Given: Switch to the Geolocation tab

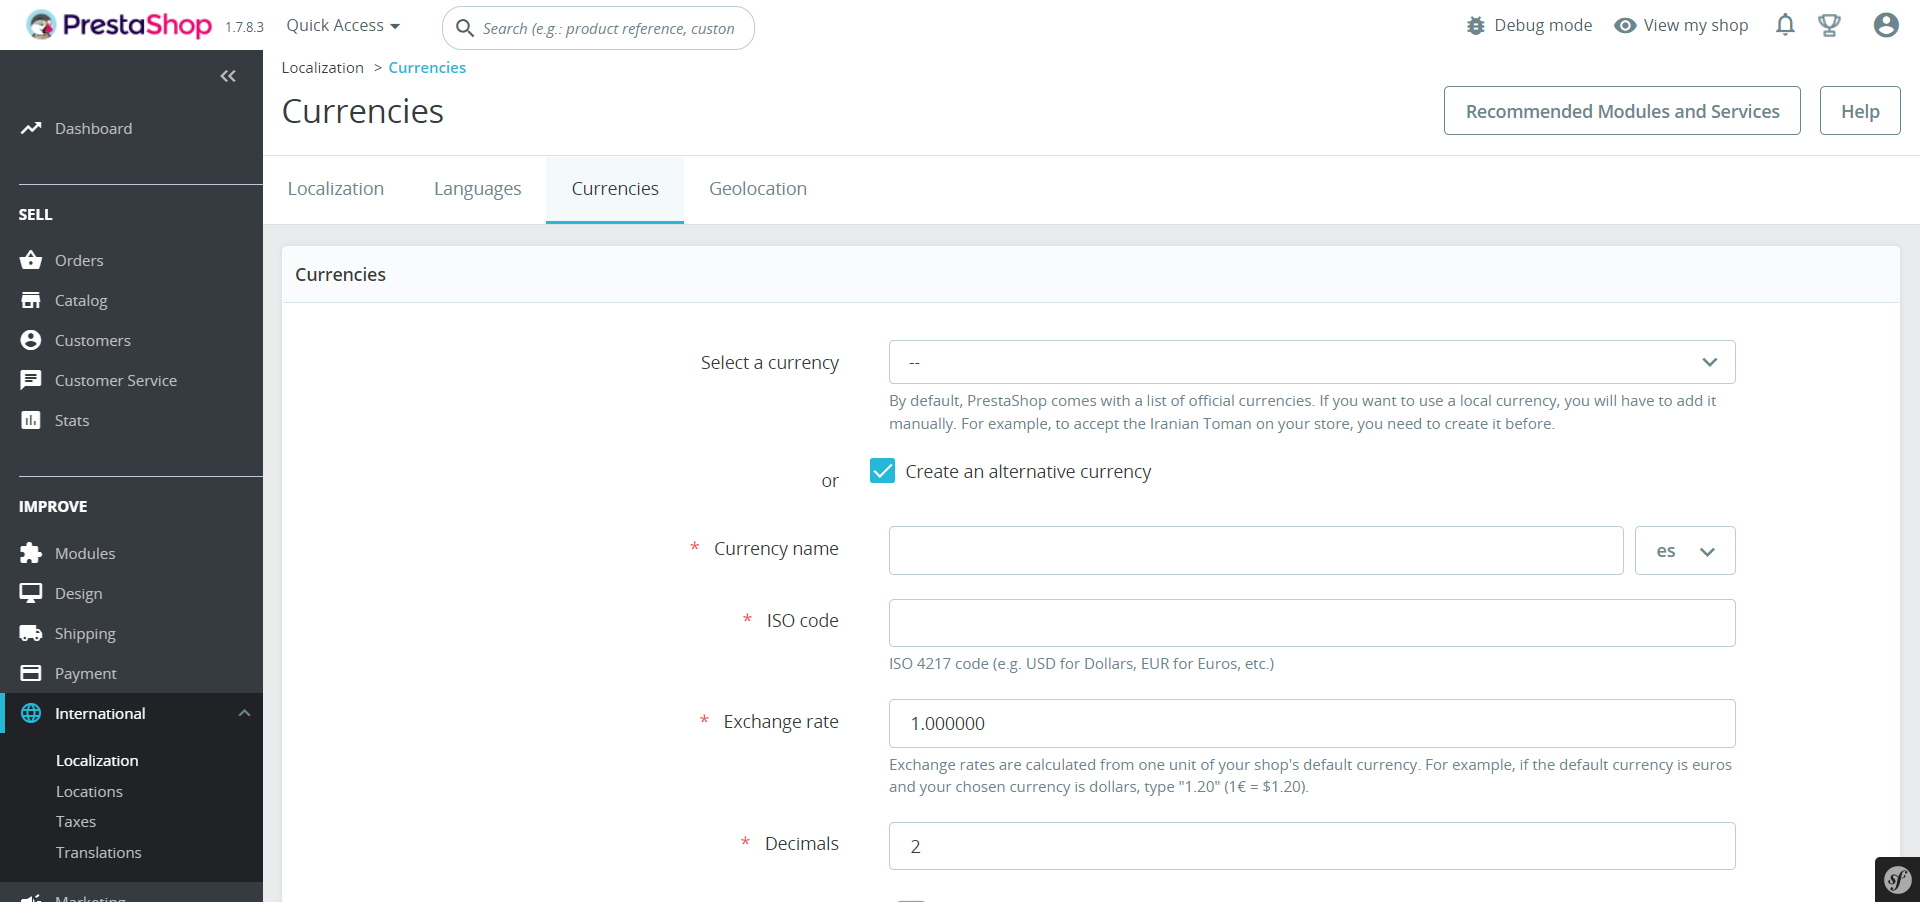Looking at the screenshot, I should click(757, 189).
